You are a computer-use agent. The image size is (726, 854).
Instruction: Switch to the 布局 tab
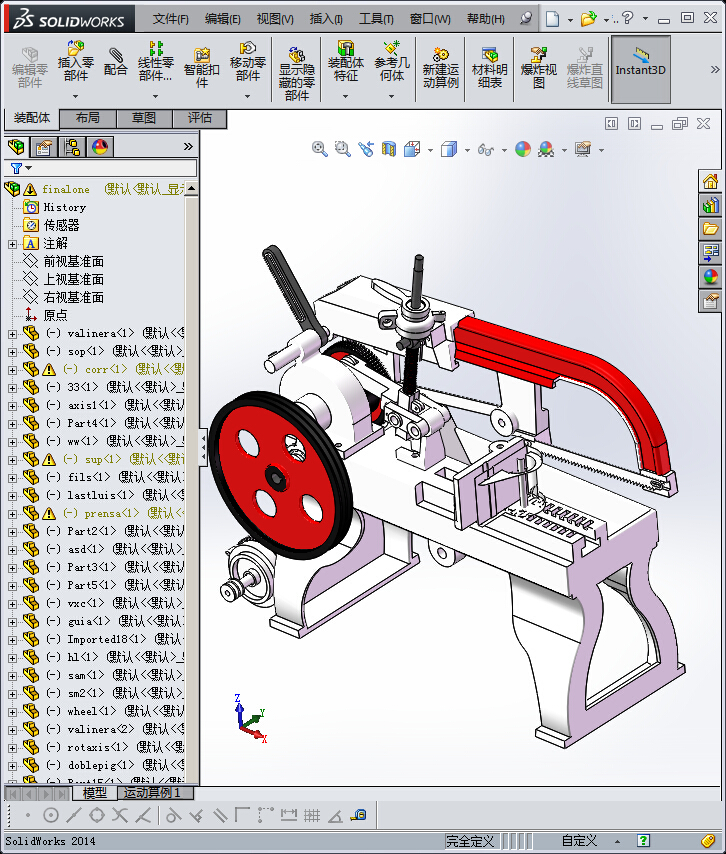(x=88, y=118)
